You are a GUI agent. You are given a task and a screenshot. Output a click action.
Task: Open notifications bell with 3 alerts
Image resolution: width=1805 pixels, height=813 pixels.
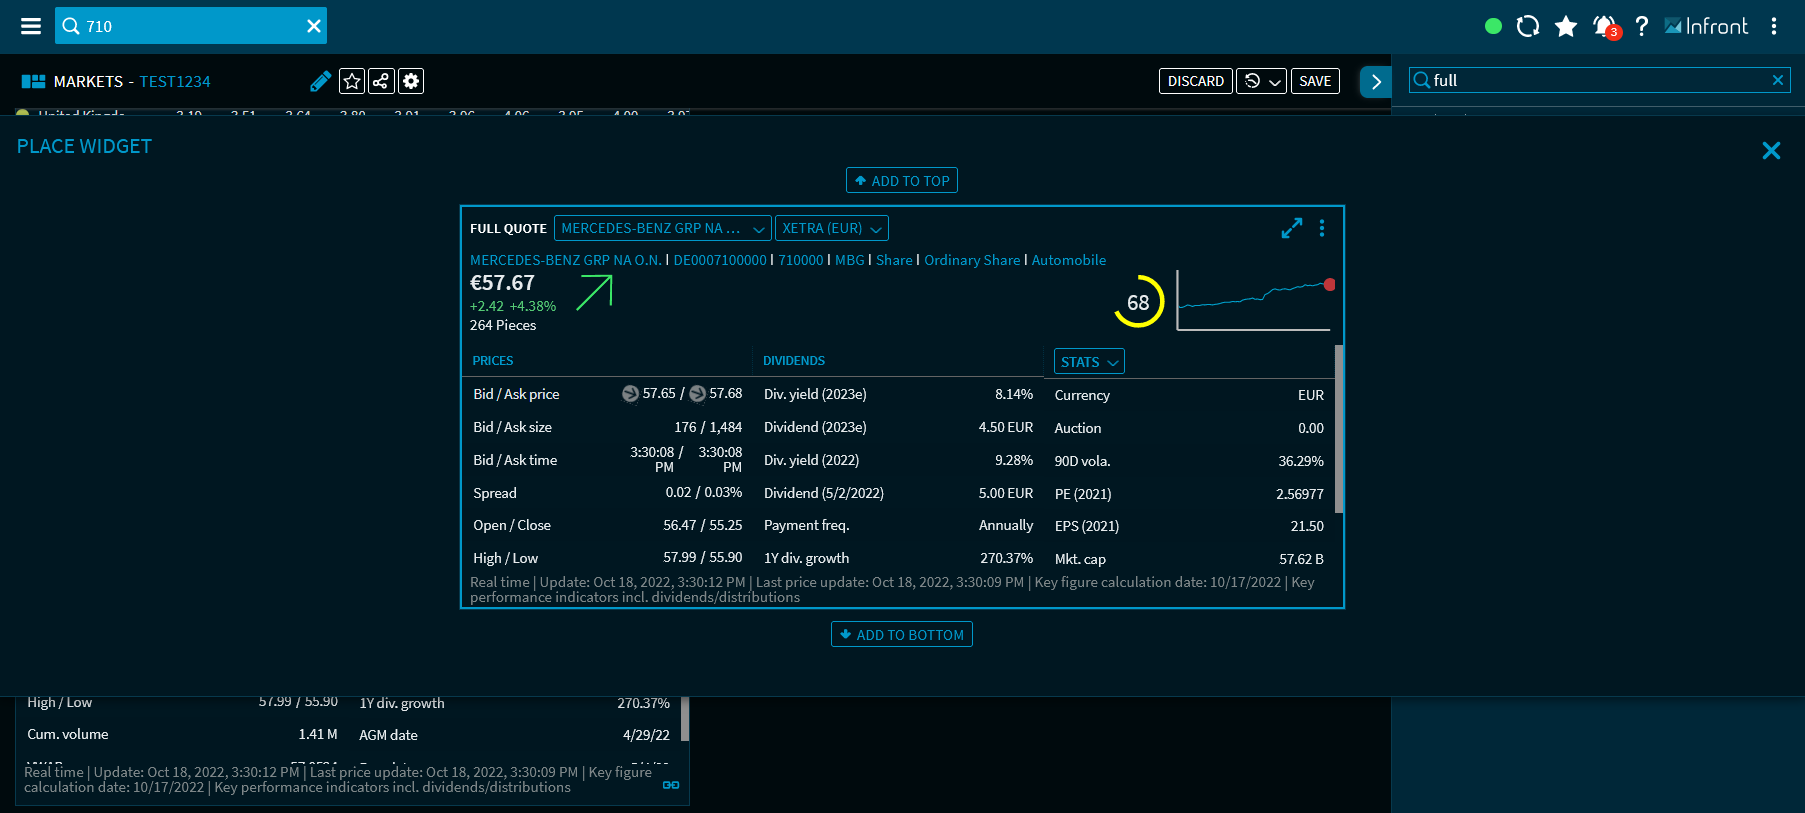pyautogui.click(x=1604, y=26)
